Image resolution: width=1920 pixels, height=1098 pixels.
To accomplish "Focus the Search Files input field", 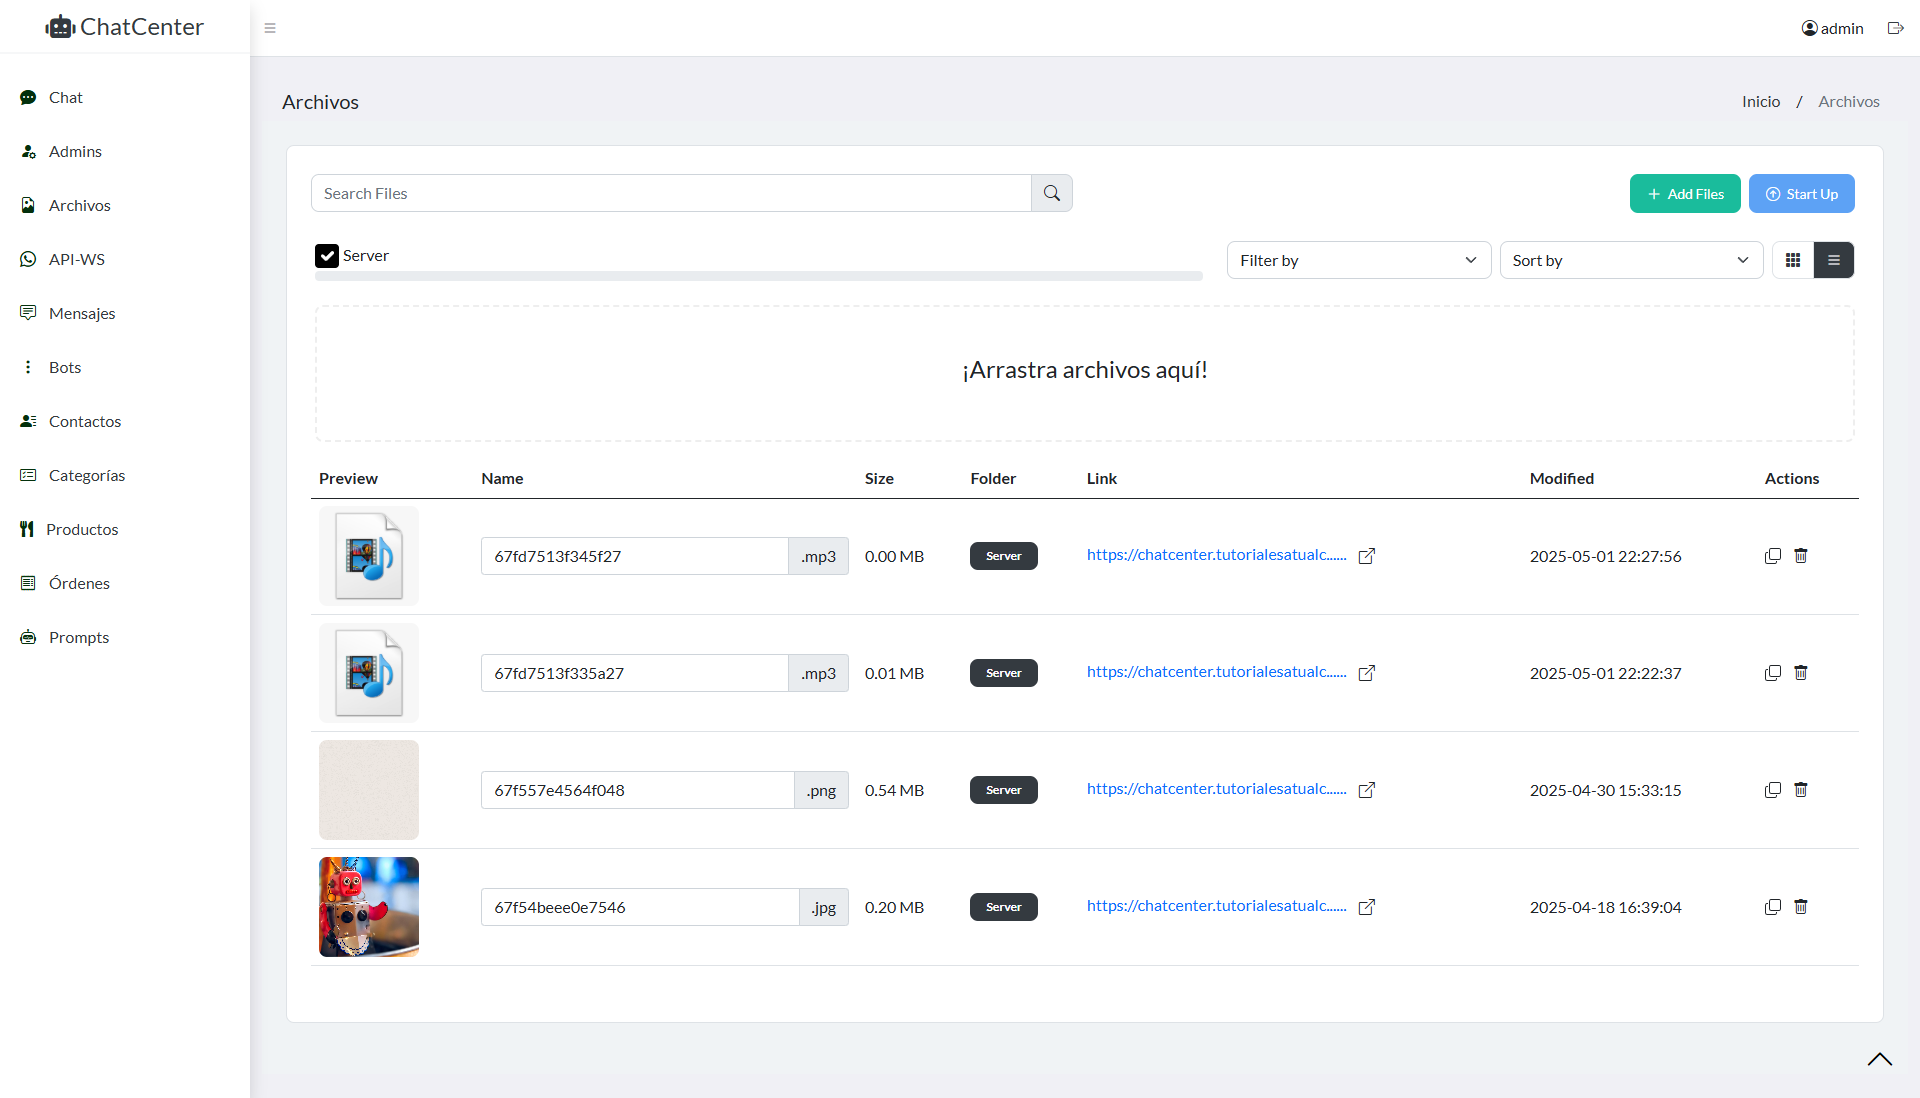I will pyautogui.click(x=671, y=193).
